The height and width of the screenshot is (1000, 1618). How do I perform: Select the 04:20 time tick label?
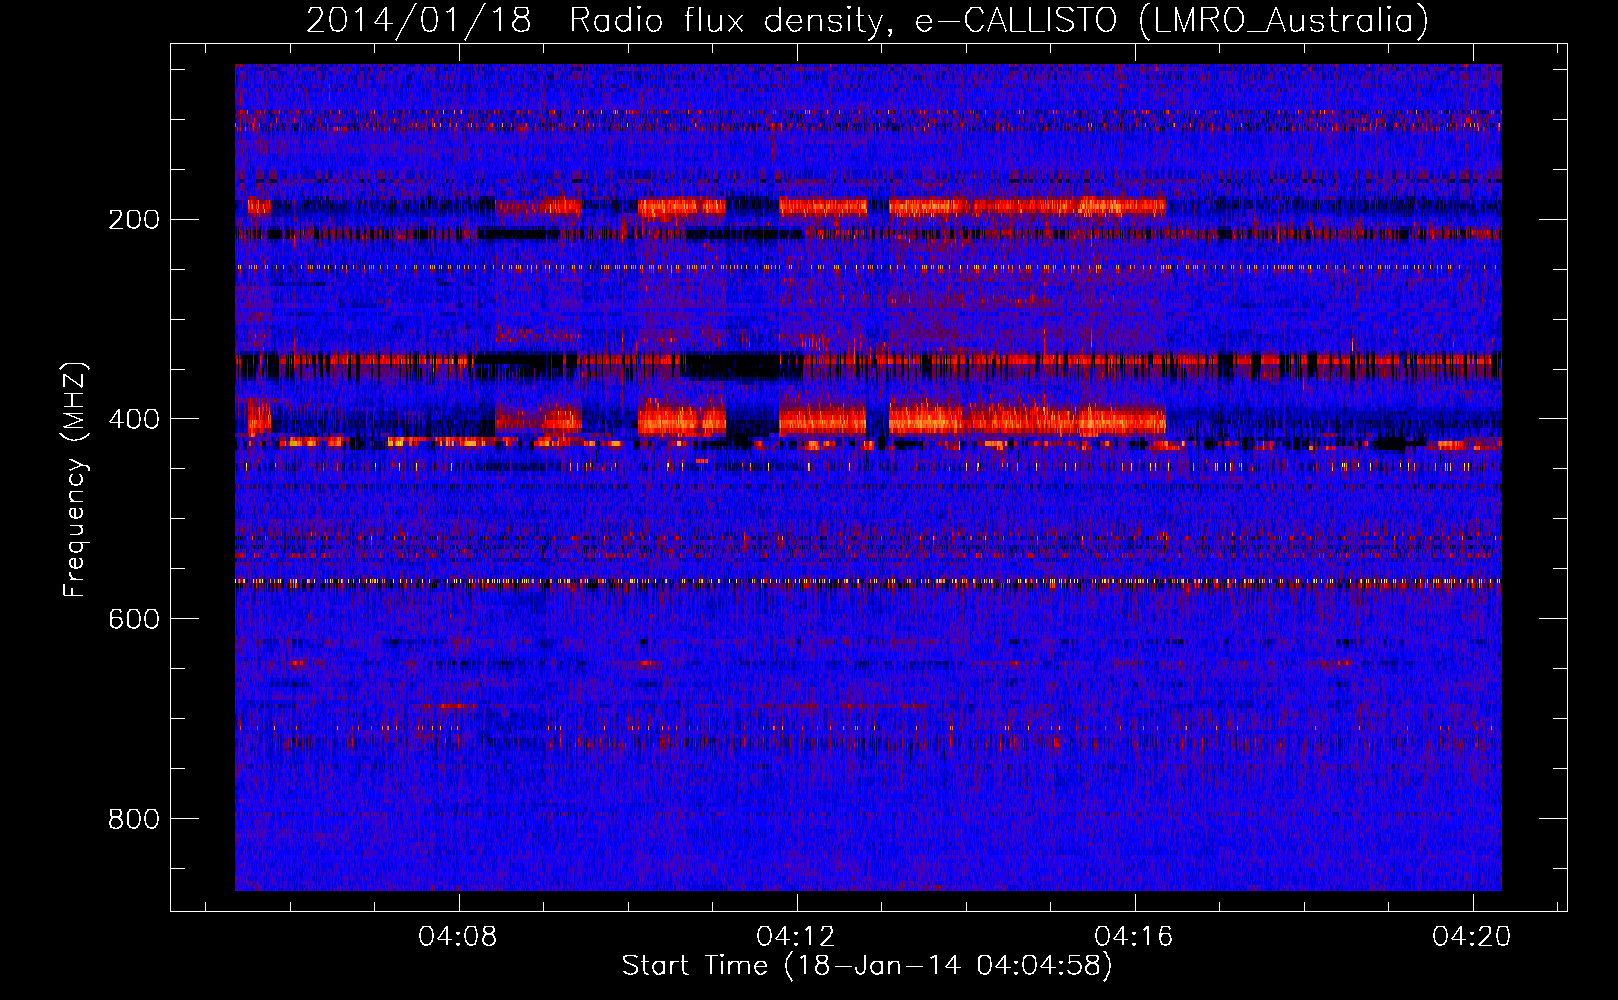coord(1473,937)
